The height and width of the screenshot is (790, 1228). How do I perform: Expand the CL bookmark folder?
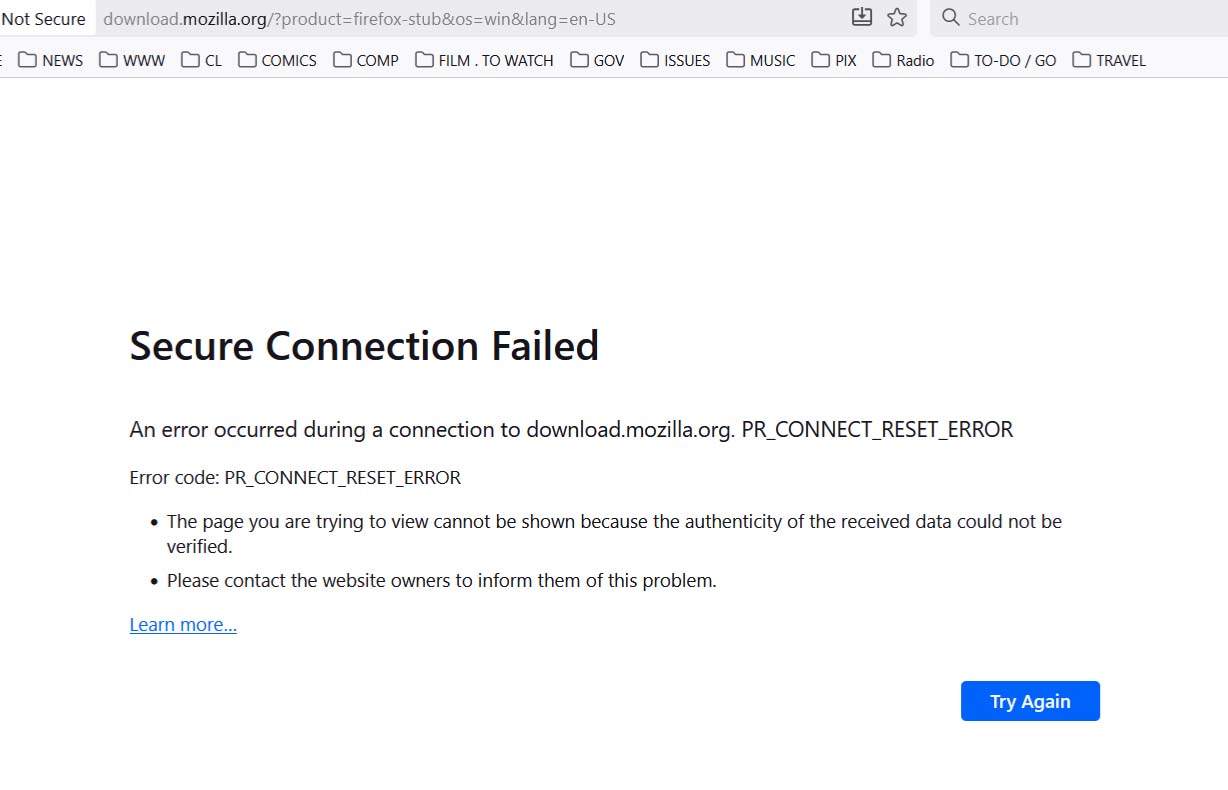point(201,60)
